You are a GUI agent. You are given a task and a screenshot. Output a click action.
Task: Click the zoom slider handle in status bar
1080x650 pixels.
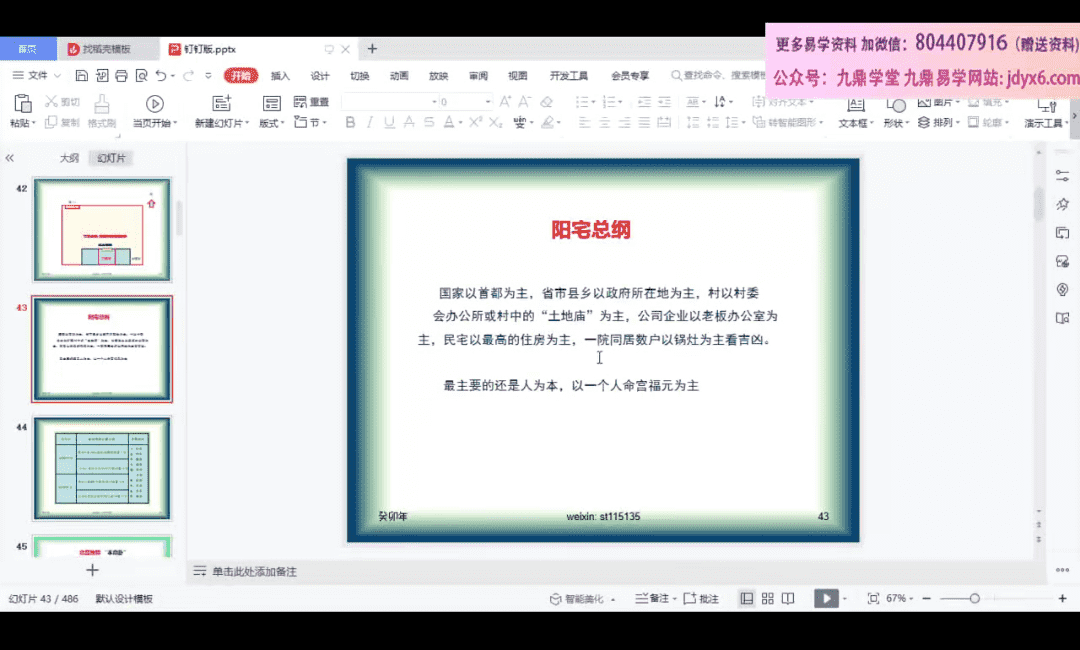(x=975, y=598)
